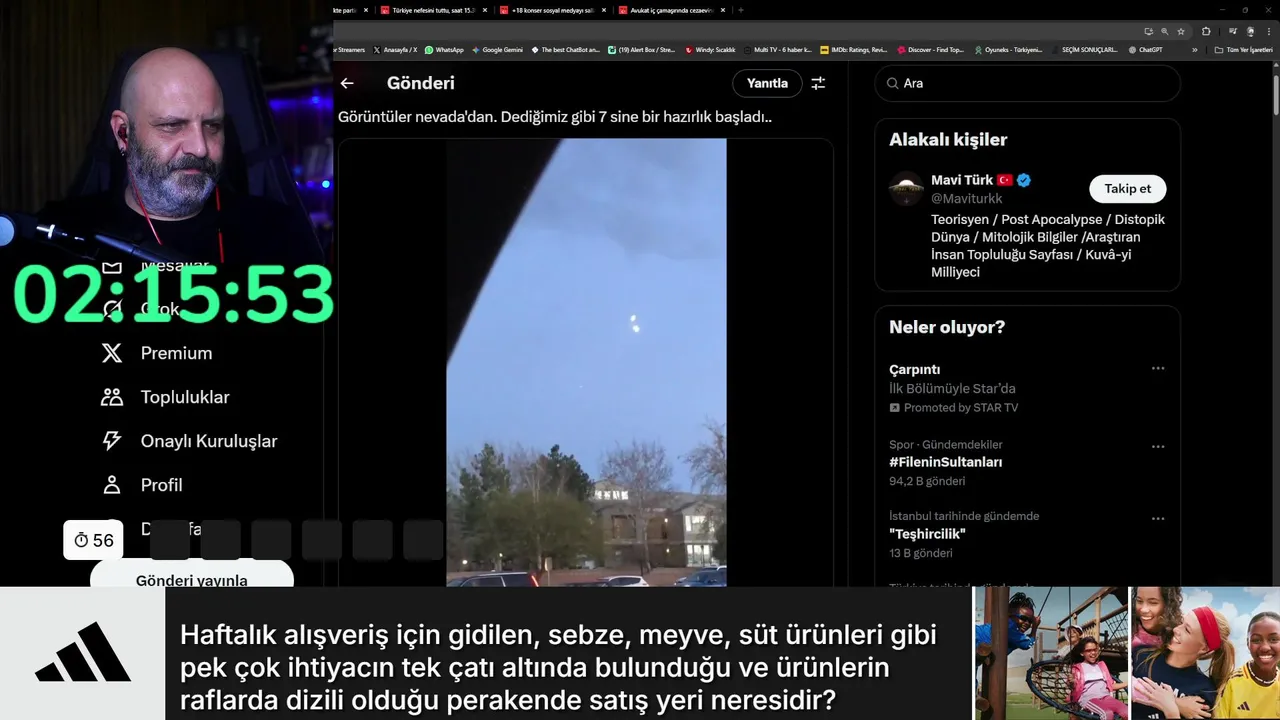Viewport: 1280px width, 720px height.
Task: Click the Görüntüler nevada'dan post text
Action: (555, 116)
